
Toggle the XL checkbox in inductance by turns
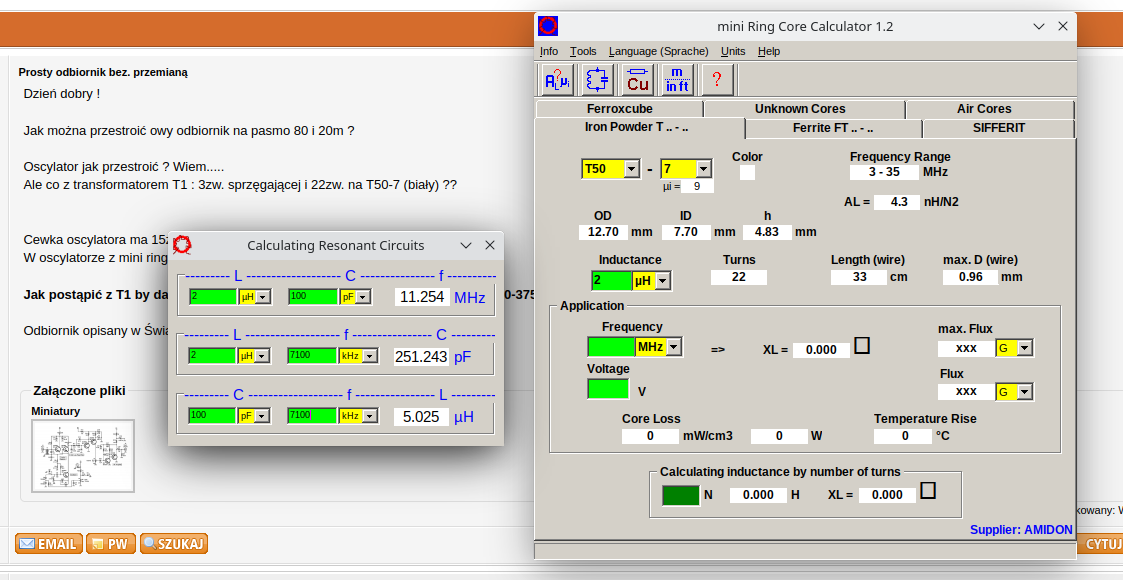928,491
